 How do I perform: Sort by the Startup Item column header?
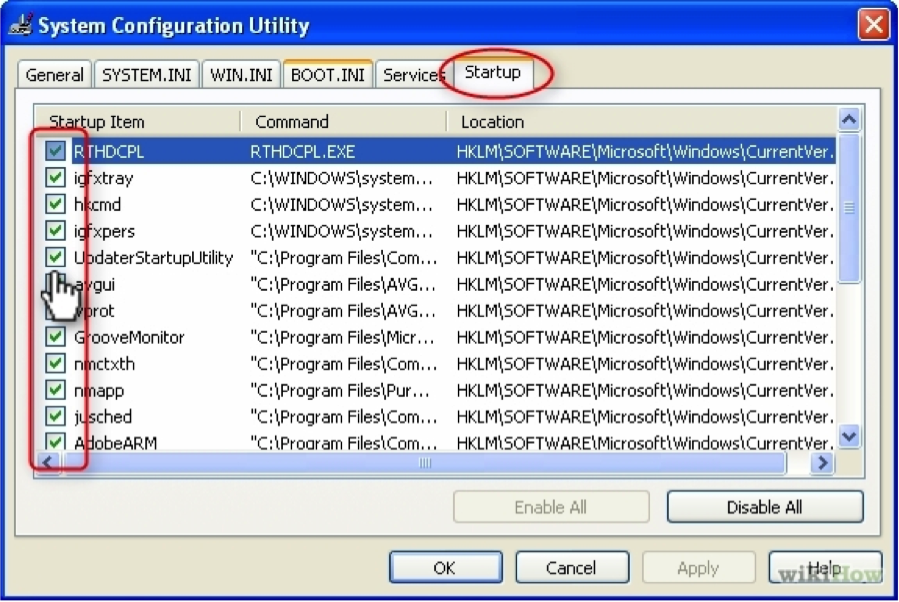click(x=138, y=122)
